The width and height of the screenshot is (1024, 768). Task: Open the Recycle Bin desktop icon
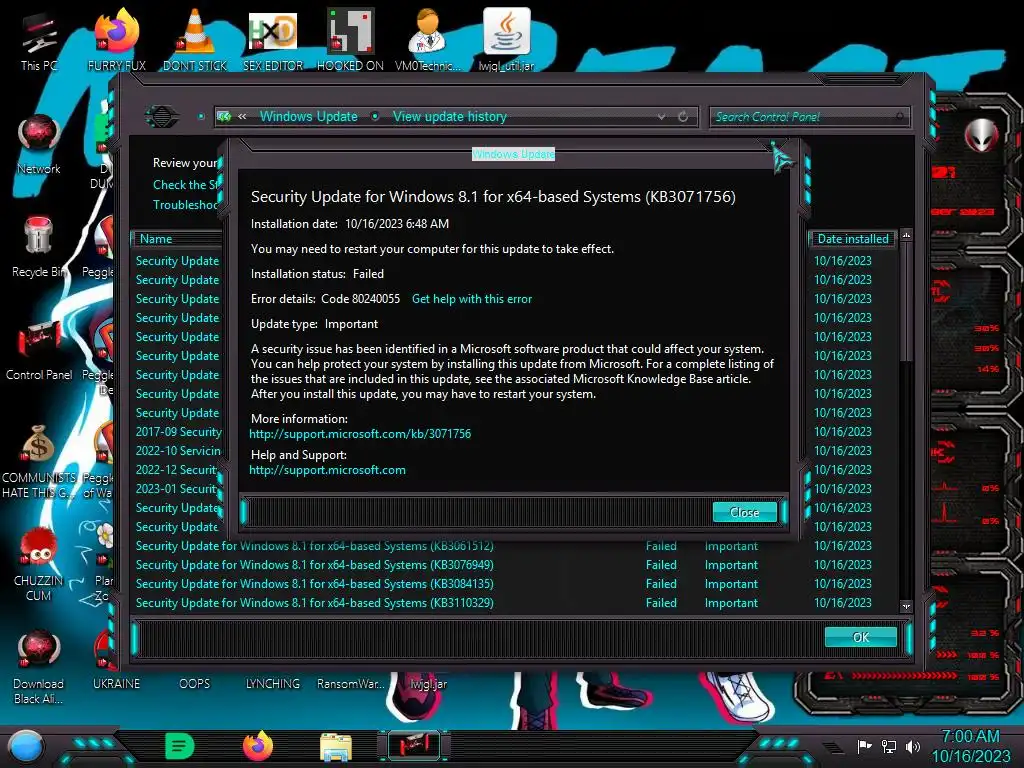[39, 245]
